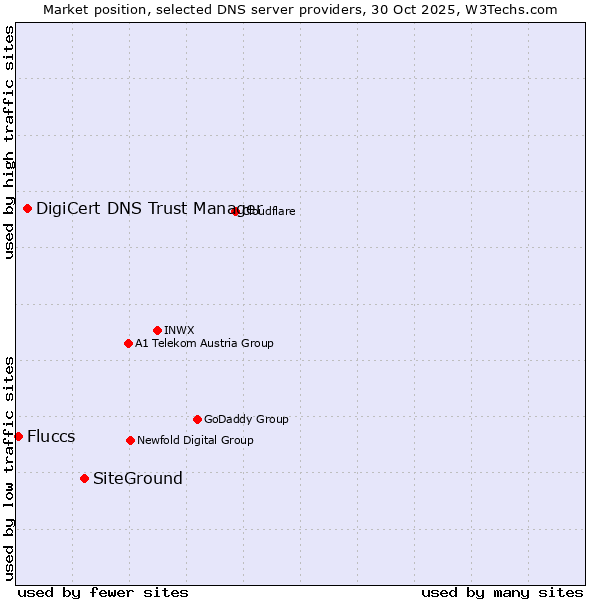Click the 'used by high traffic sites' label
The width and height of the screenshot is (600, 600).
point(9,142)
